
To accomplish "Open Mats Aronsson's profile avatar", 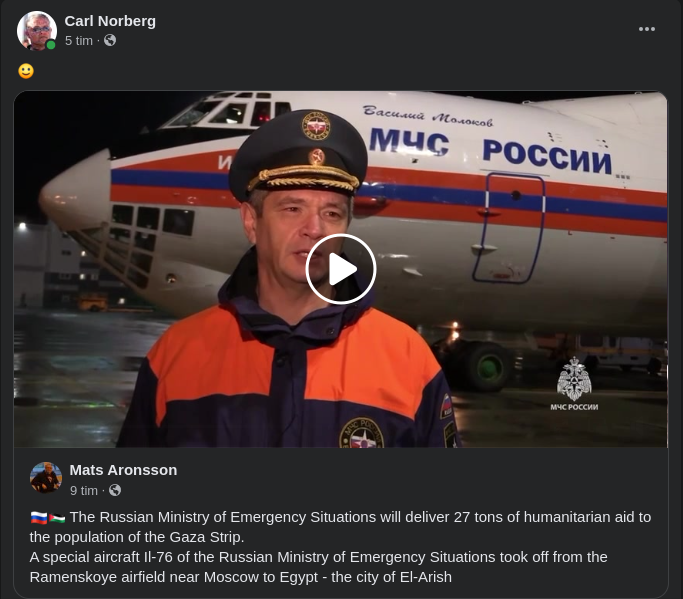I will tap(46, 478).
